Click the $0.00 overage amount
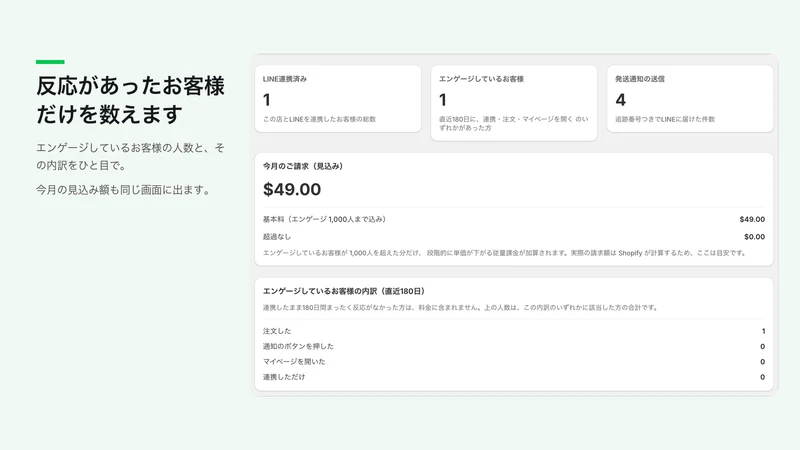This screenshot has width=800, height=450. click(754, 237)
